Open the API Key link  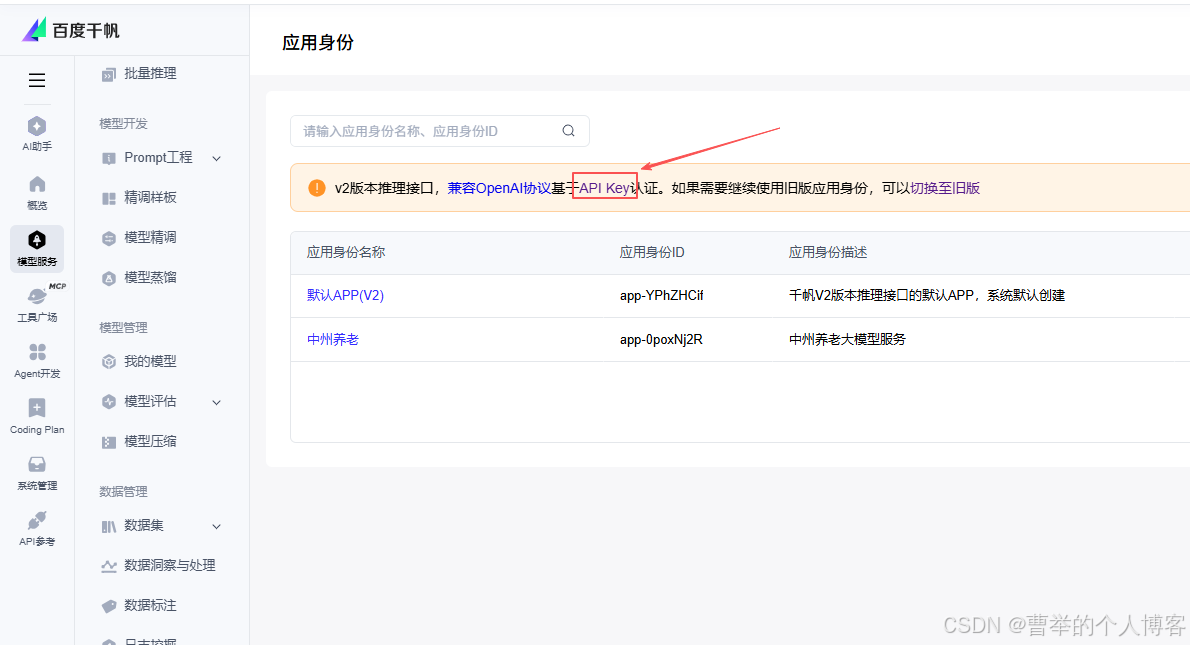tap(604, 187)
